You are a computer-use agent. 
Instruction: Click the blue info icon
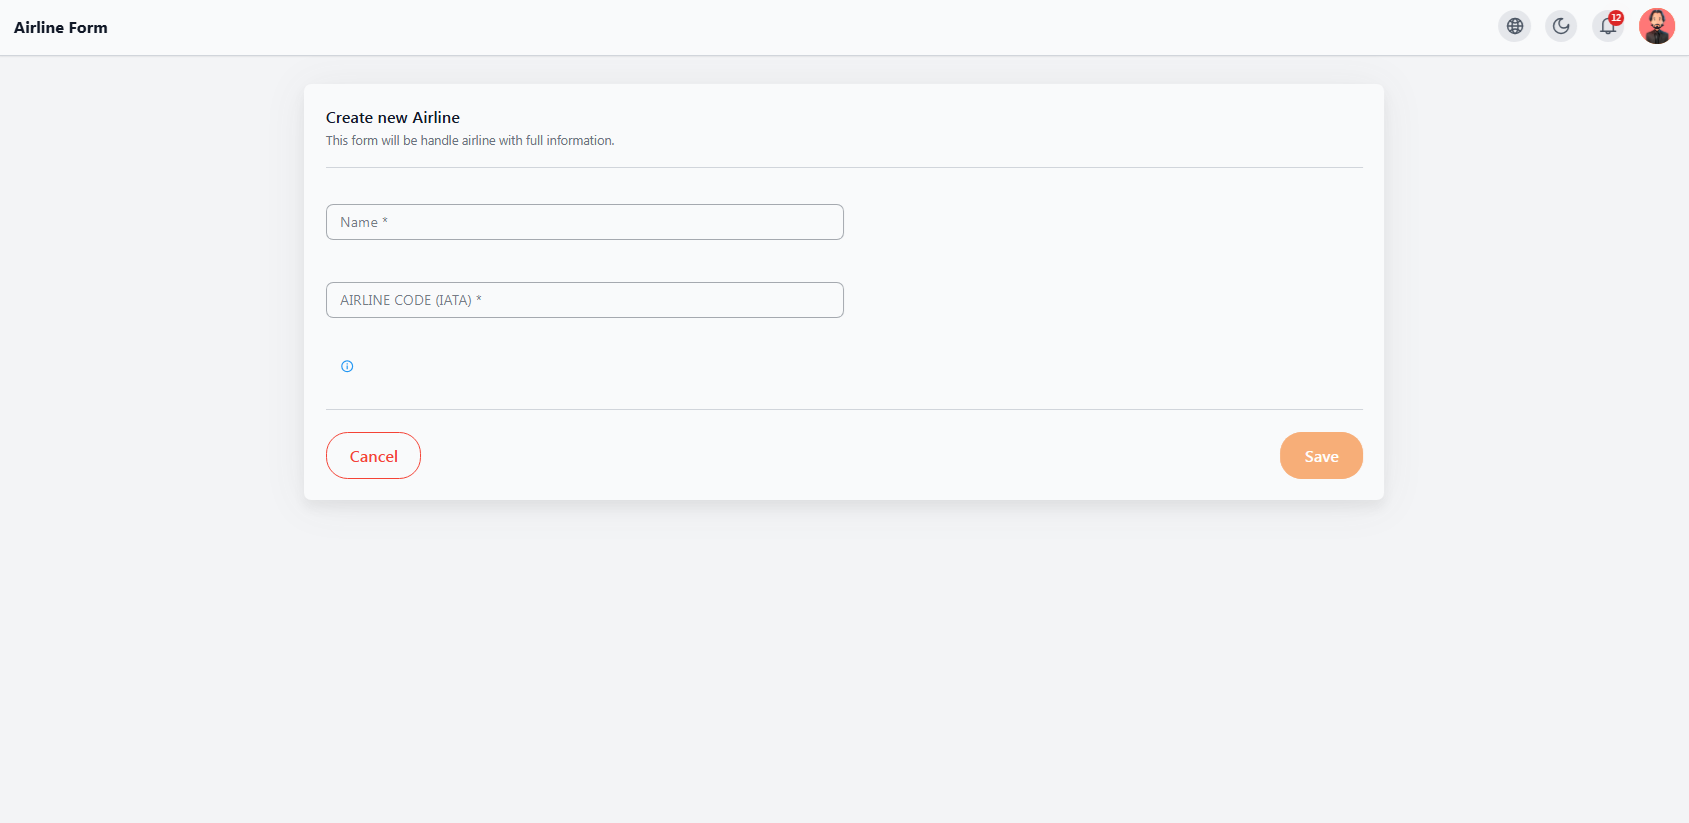[x=347, y=366]
